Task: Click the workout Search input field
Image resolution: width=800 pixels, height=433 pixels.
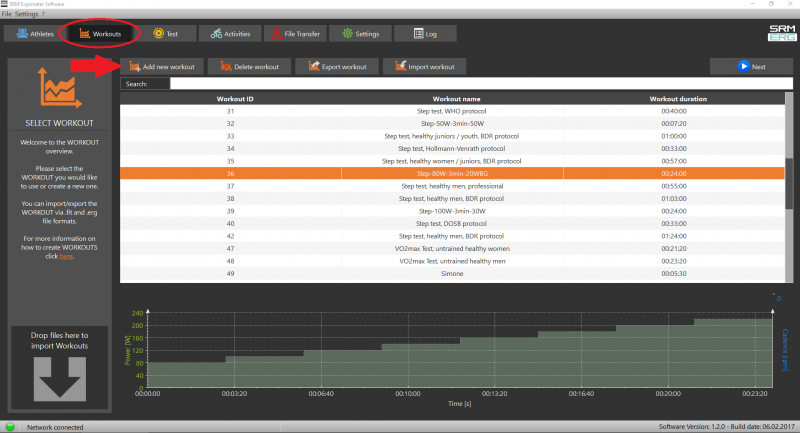Action: (x=480, y=84)
